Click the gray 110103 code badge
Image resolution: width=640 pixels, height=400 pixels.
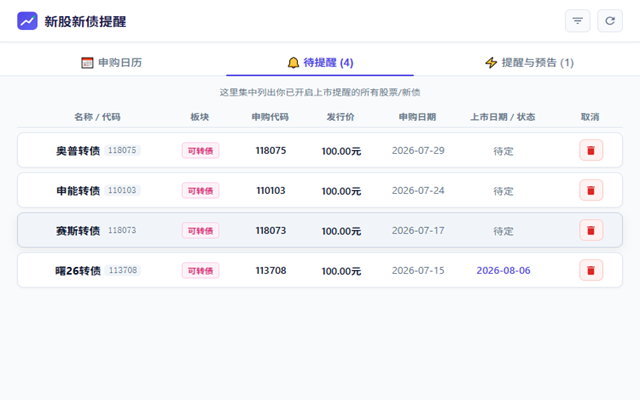click(122, 190)
